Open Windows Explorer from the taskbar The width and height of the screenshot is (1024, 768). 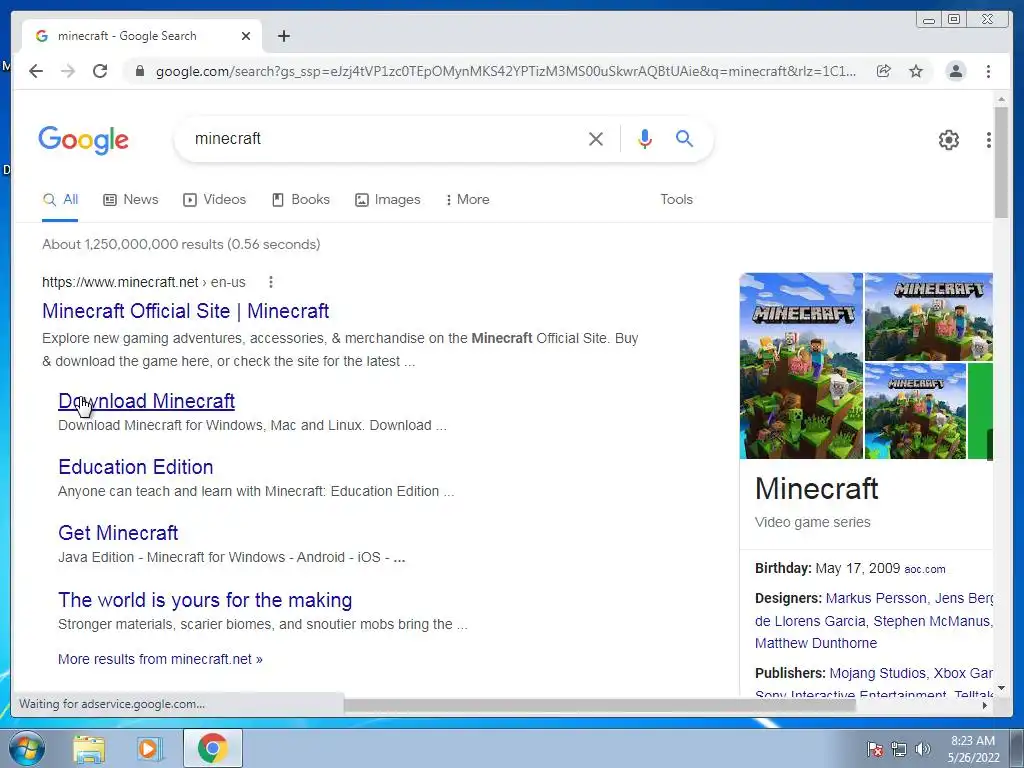point(89,748)
